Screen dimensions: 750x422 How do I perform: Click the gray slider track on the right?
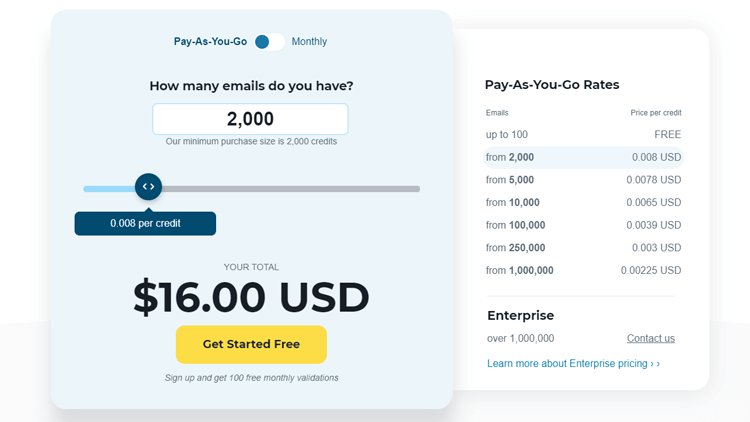coord(291,189)
